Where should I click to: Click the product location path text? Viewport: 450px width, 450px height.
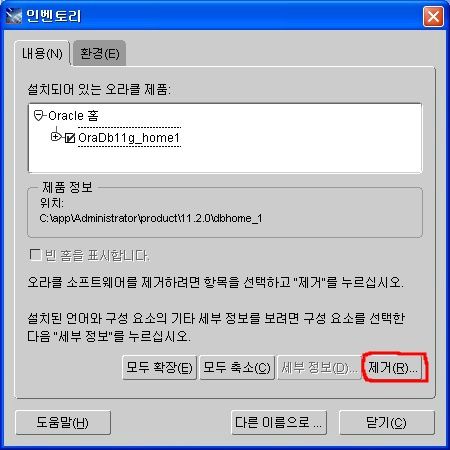pyautogui.click(x=151, y=218)
